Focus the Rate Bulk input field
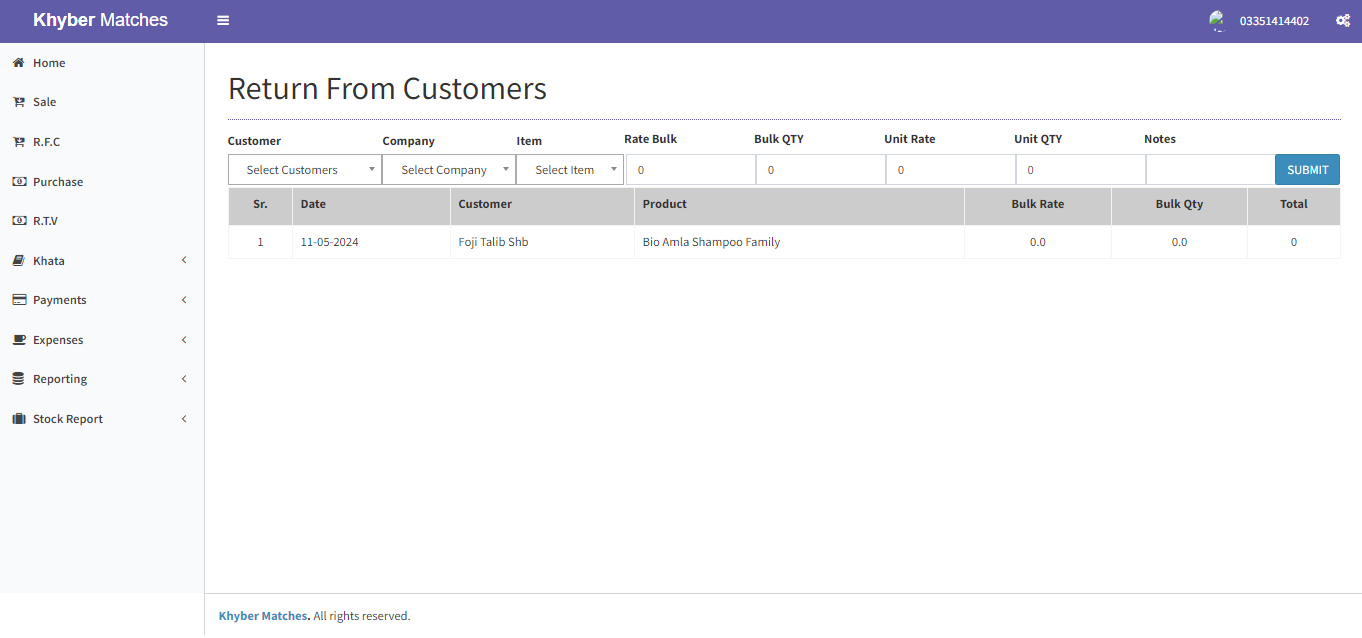Screen dimensions: 1362x638 click(690, 170)
